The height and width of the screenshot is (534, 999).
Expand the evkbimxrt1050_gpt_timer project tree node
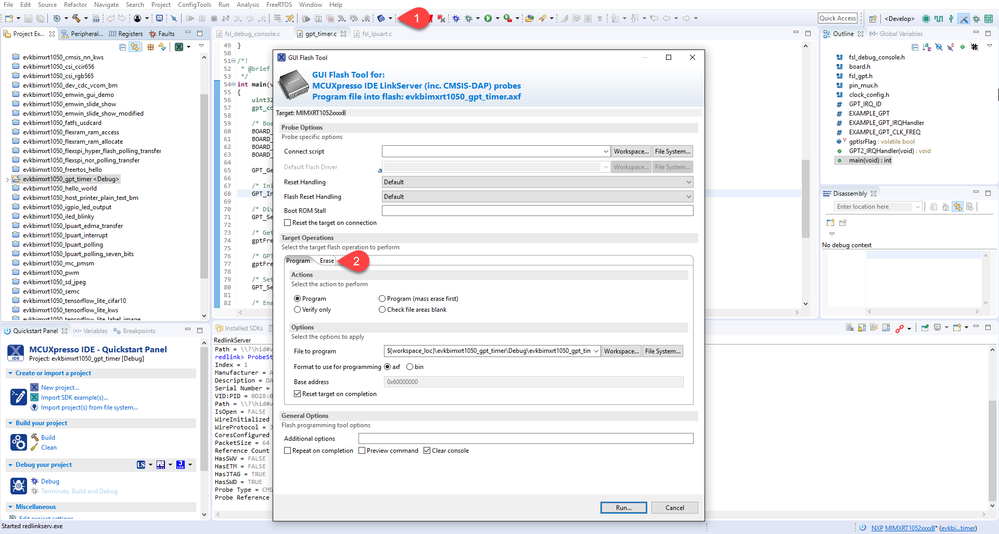click(x=8, y=180)
